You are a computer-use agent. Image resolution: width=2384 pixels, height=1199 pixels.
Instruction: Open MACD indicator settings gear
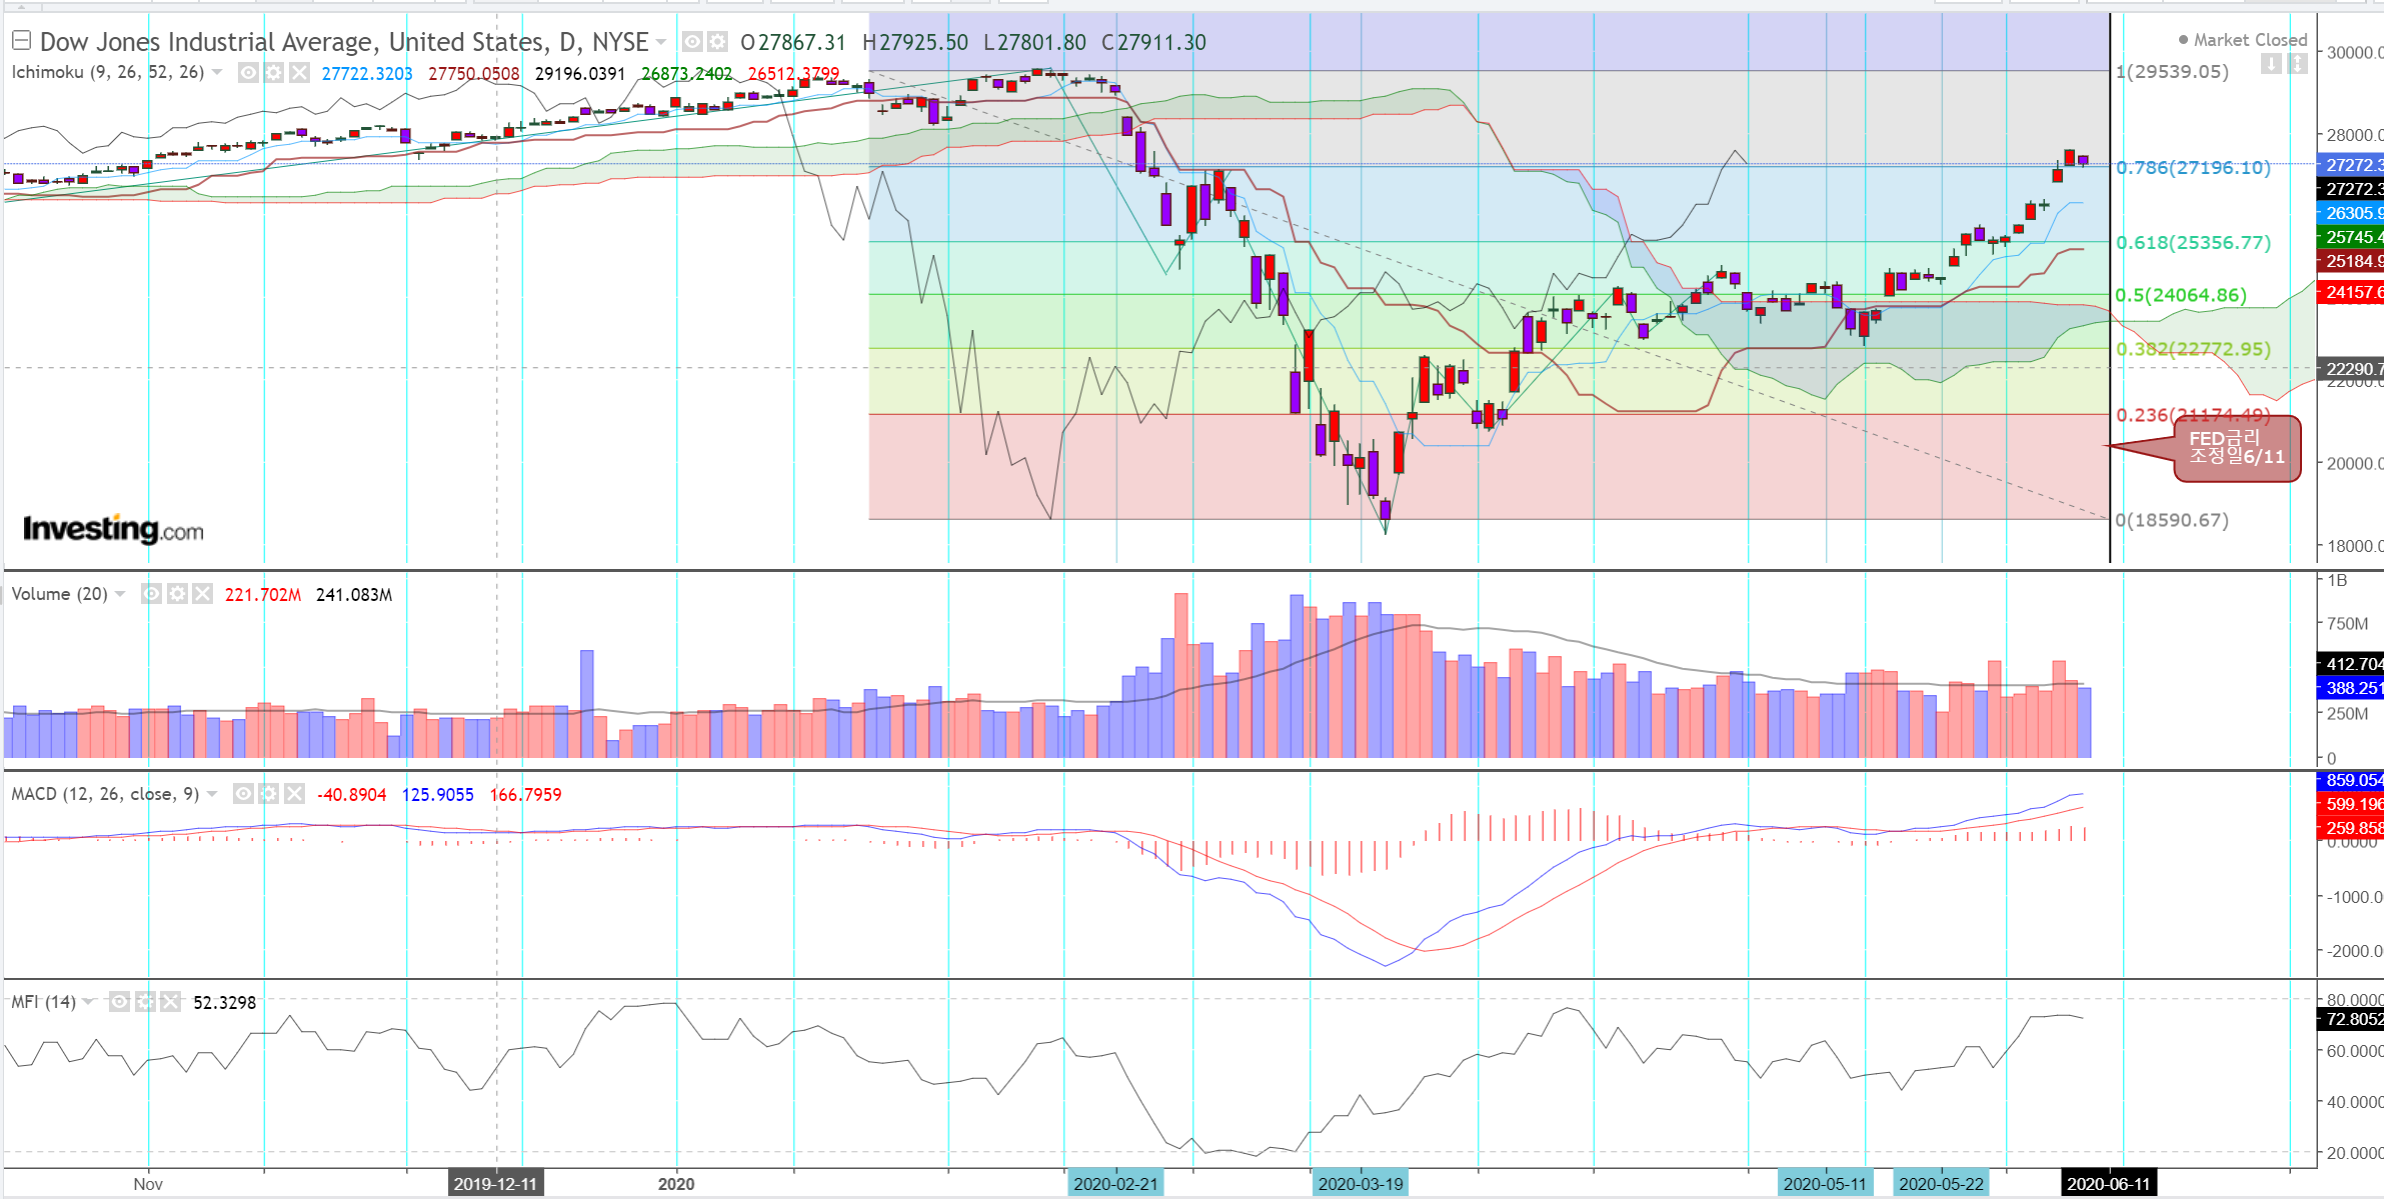269,794
